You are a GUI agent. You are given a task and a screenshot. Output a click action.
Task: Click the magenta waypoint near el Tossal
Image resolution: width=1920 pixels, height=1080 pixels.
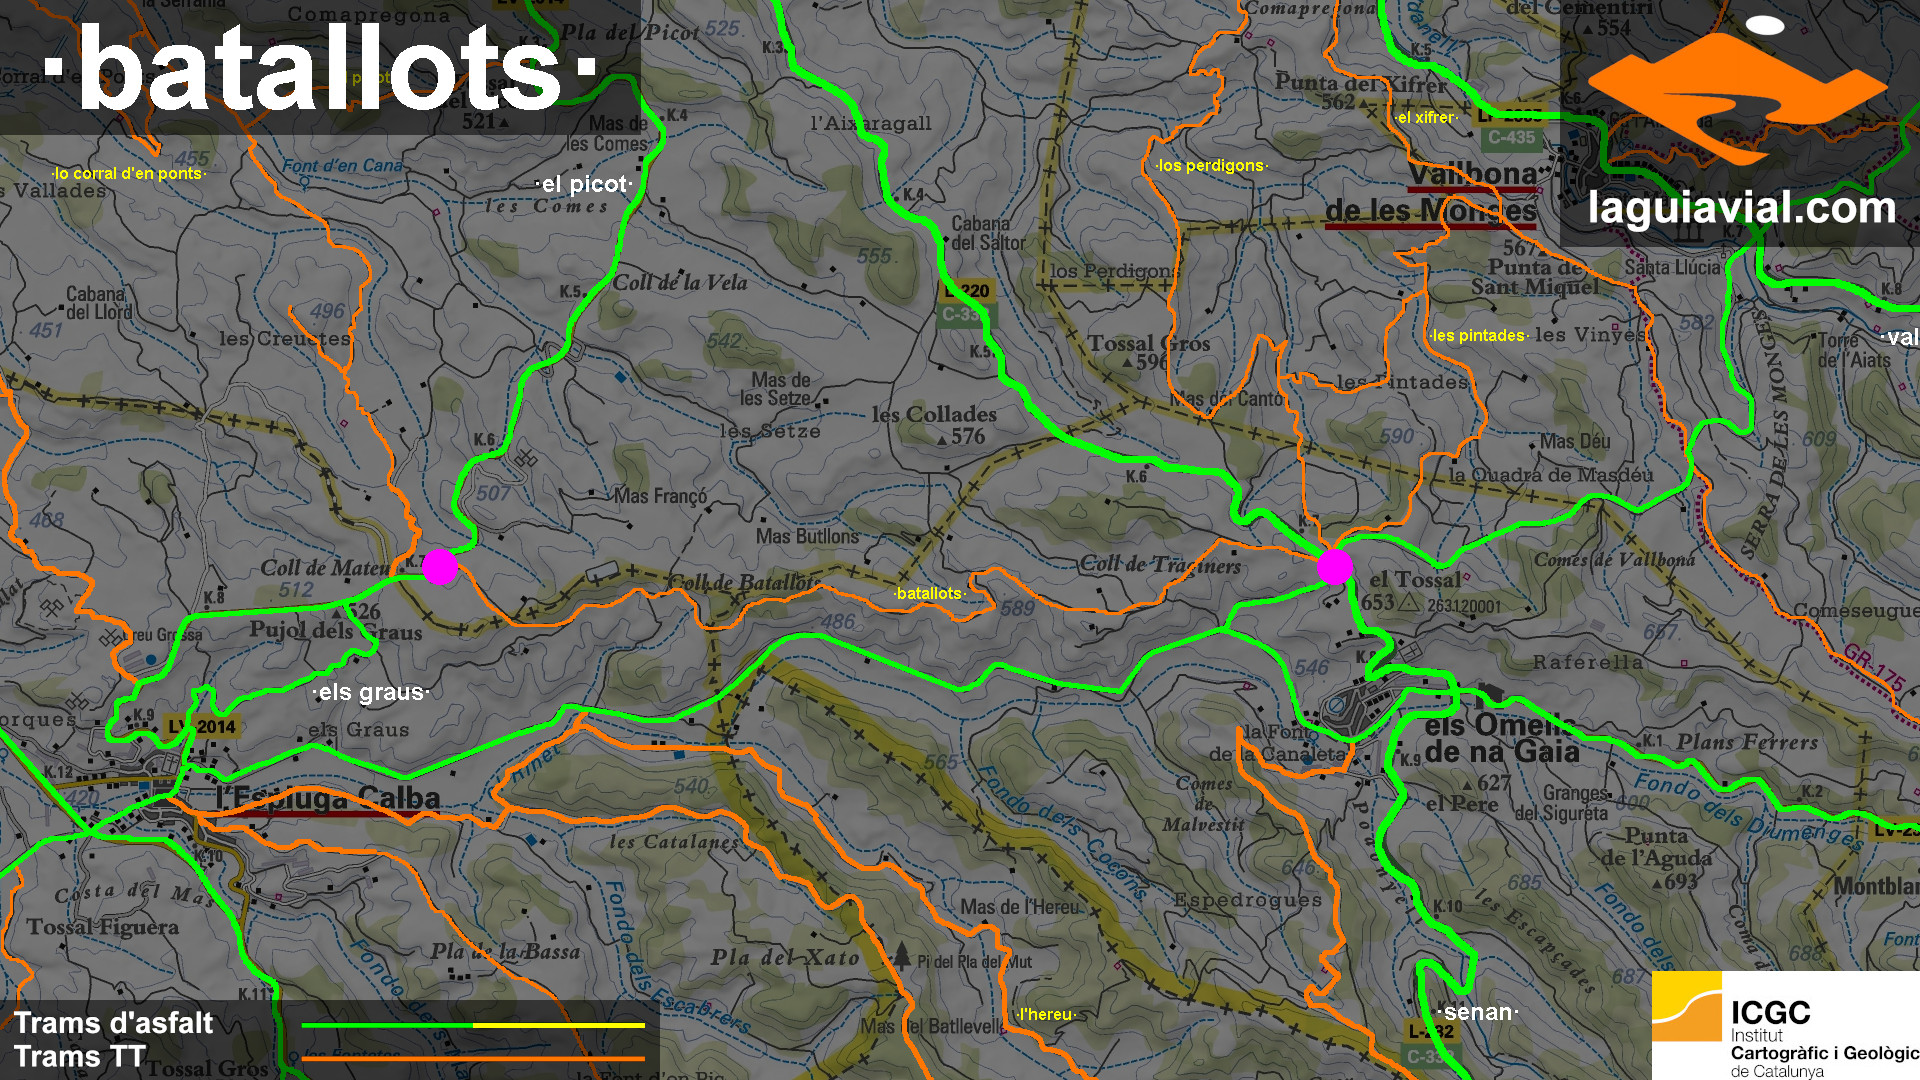tap(1335, 567)
